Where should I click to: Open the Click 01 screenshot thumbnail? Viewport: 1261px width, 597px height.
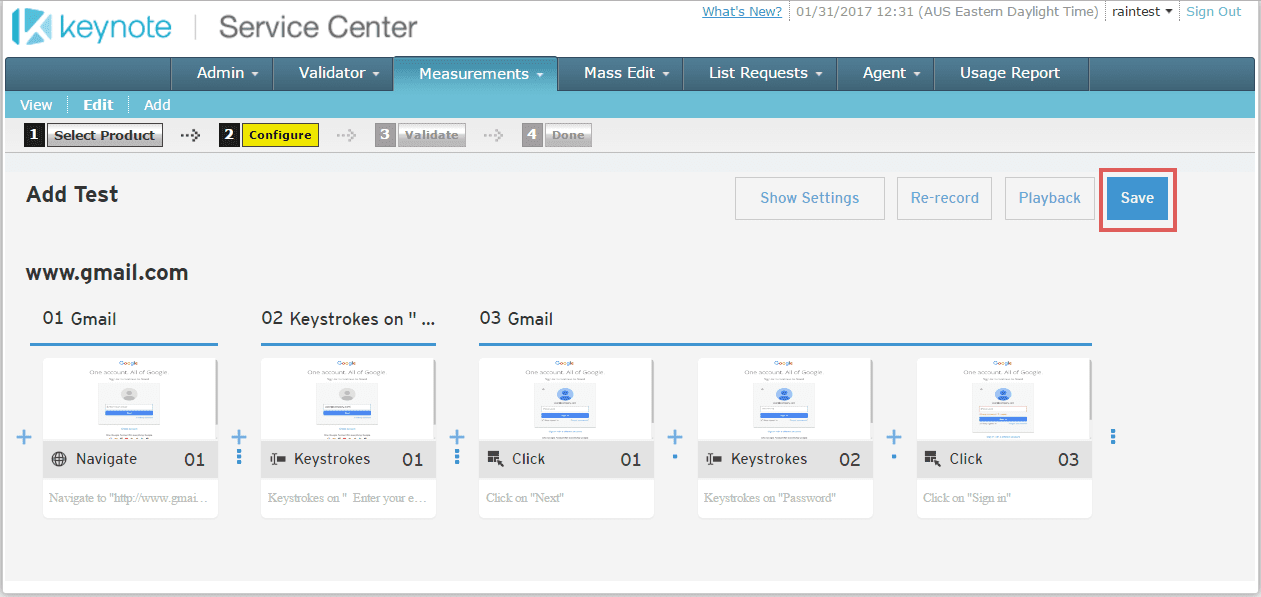pos(566,399)
